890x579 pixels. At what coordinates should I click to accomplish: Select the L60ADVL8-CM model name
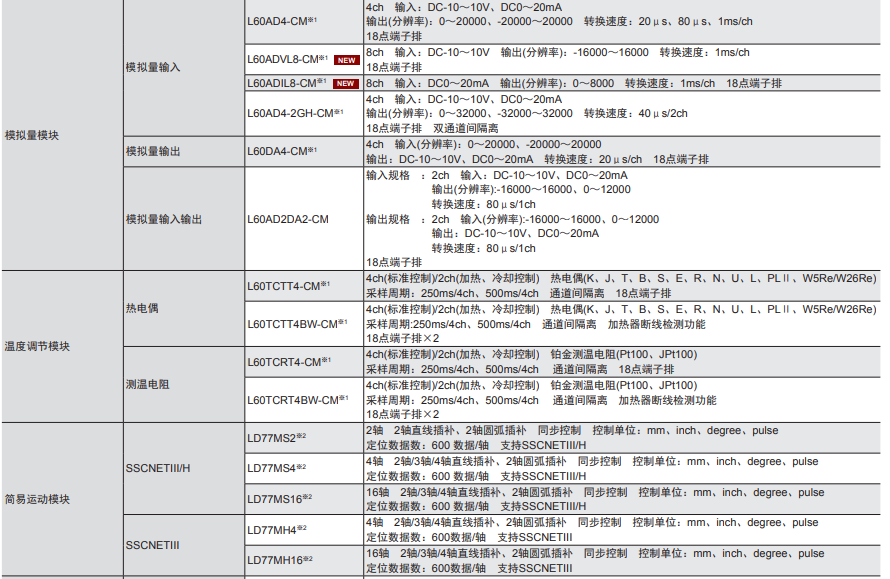pyautogui.click(x=287, y=59)
